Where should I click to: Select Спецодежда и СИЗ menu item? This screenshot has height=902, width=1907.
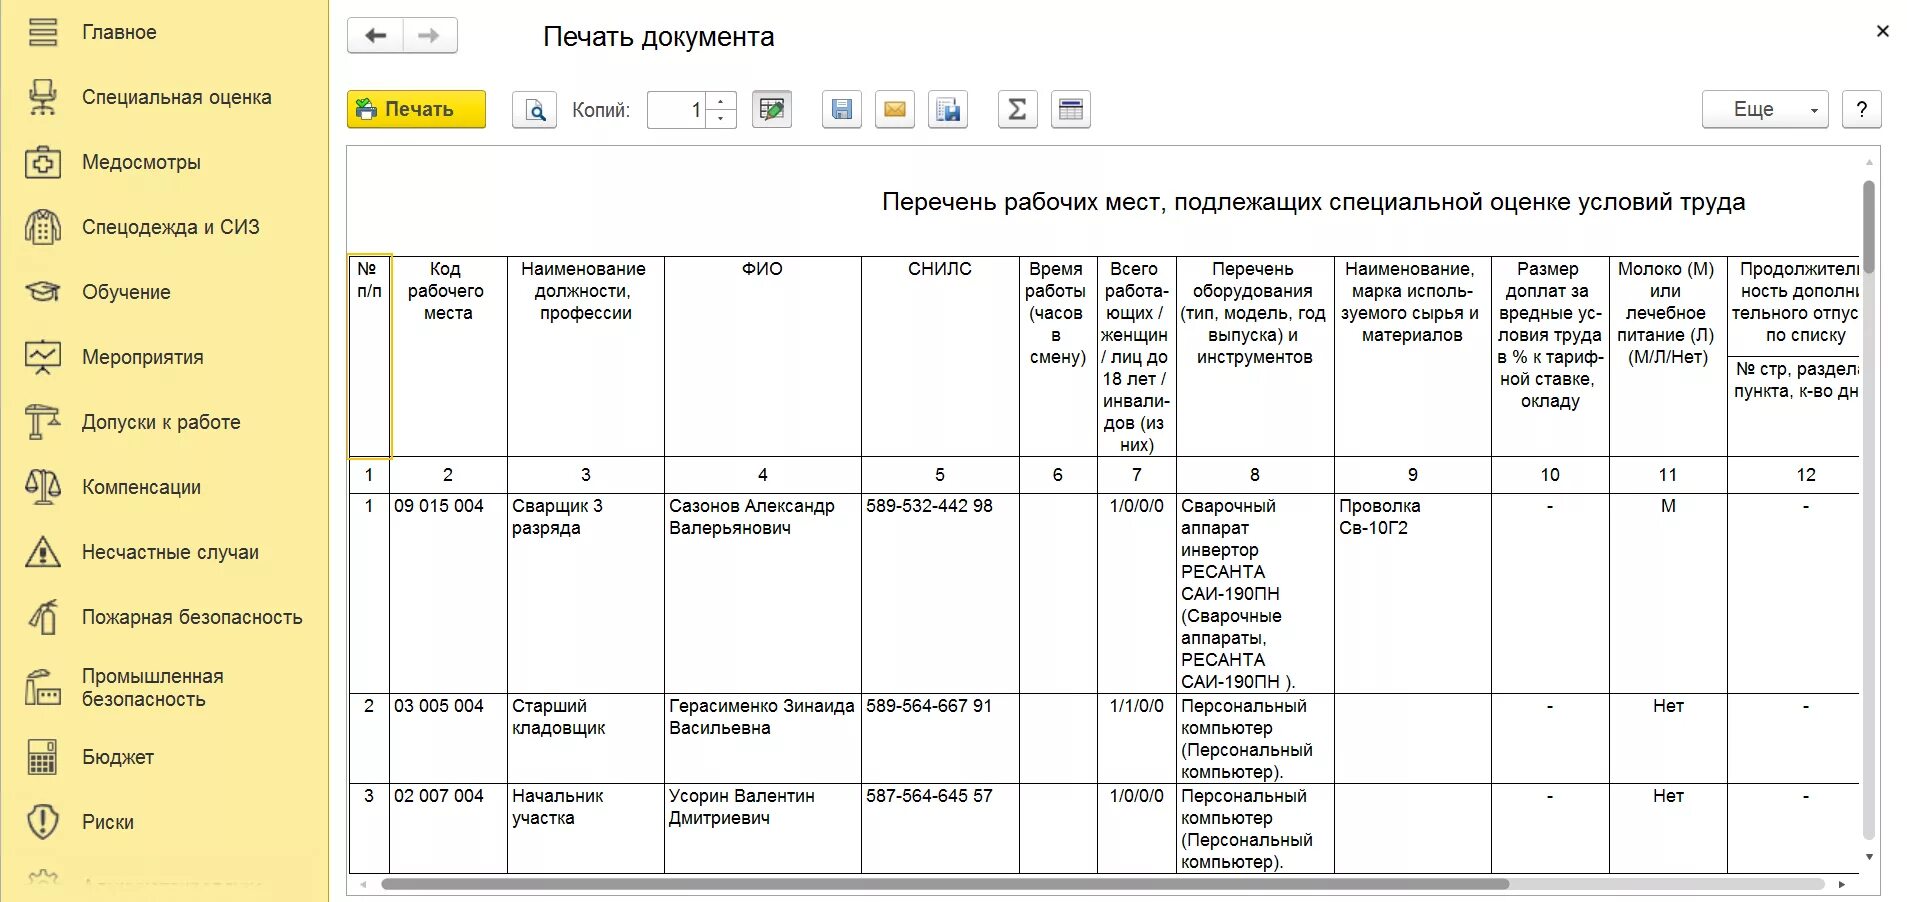(171, 227)
